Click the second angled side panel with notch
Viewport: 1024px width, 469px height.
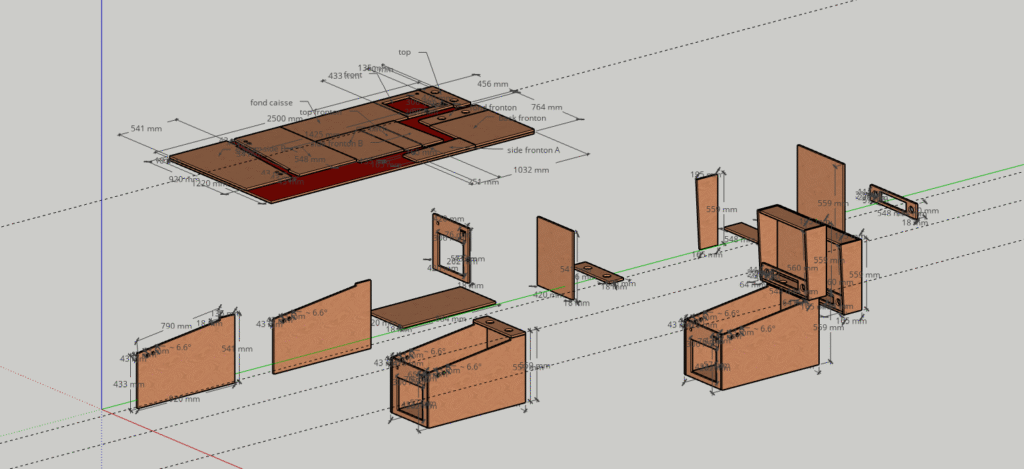click(320, 328)
